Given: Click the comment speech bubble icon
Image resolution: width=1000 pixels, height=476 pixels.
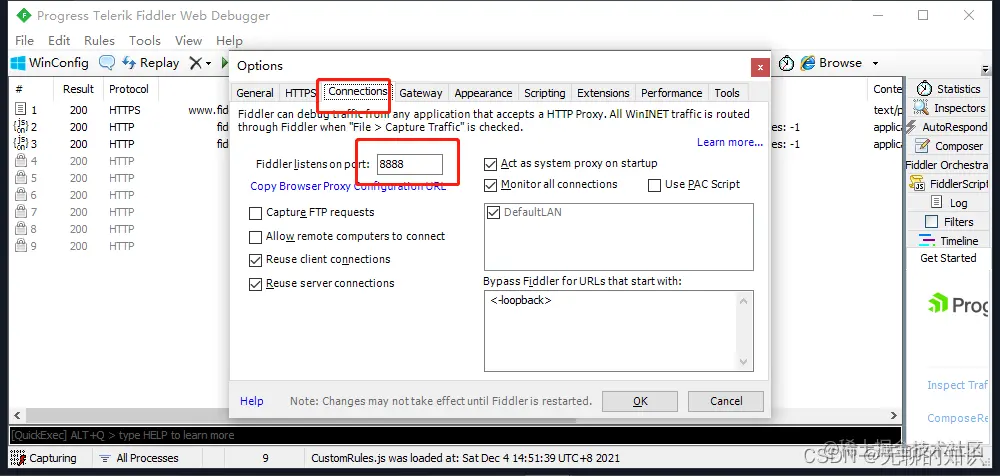Looking at the screenshot, I should coord(107,63).
